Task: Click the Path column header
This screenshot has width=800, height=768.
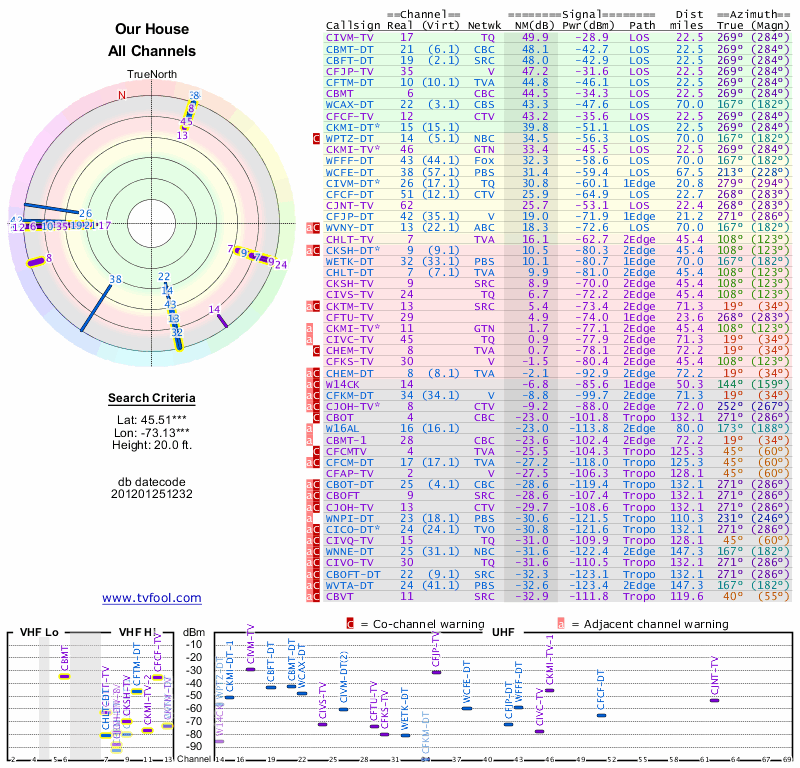Action: 642,26
